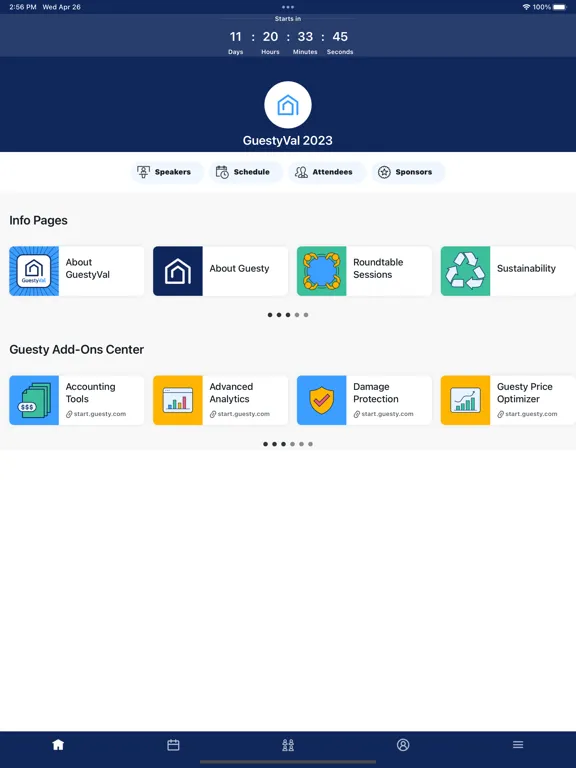Click the Guesty Add-Ons Center heading
Image resolution: width=576 pixels, height=768 pixels.
[x=76, y=349]
